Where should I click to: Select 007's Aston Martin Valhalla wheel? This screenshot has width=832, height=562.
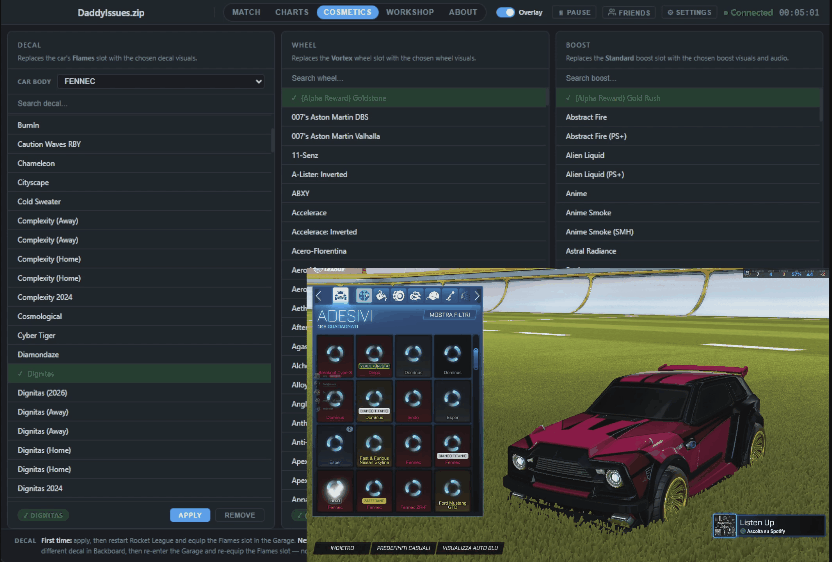415,136
